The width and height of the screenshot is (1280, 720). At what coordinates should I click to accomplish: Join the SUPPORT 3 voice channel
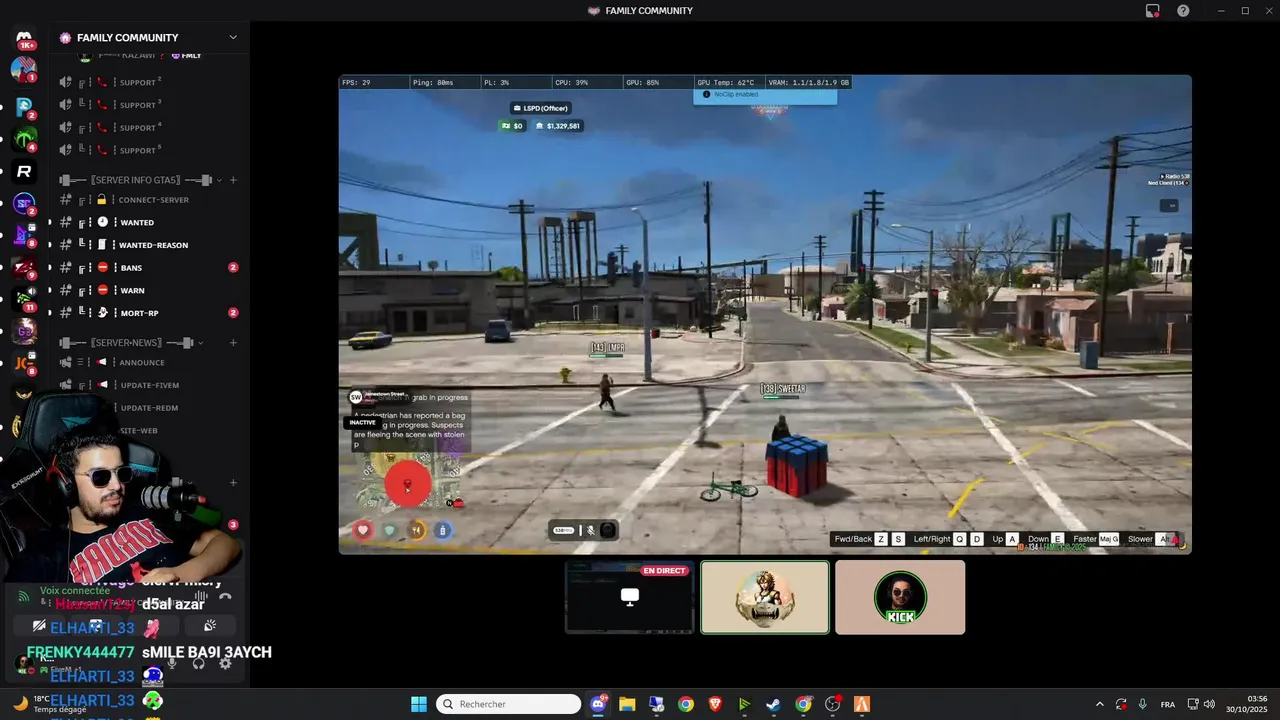coord(148,105)
